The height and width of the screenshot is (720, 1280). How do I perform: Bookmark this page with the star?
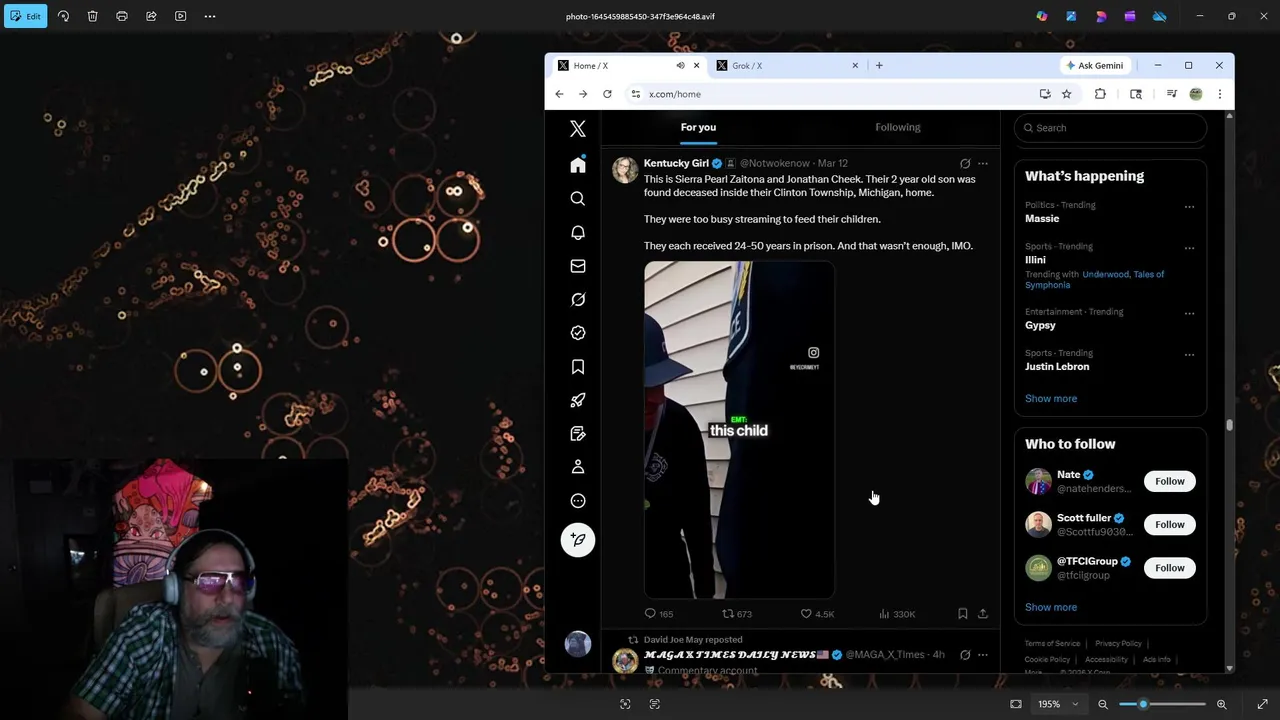click(1067, 94)
